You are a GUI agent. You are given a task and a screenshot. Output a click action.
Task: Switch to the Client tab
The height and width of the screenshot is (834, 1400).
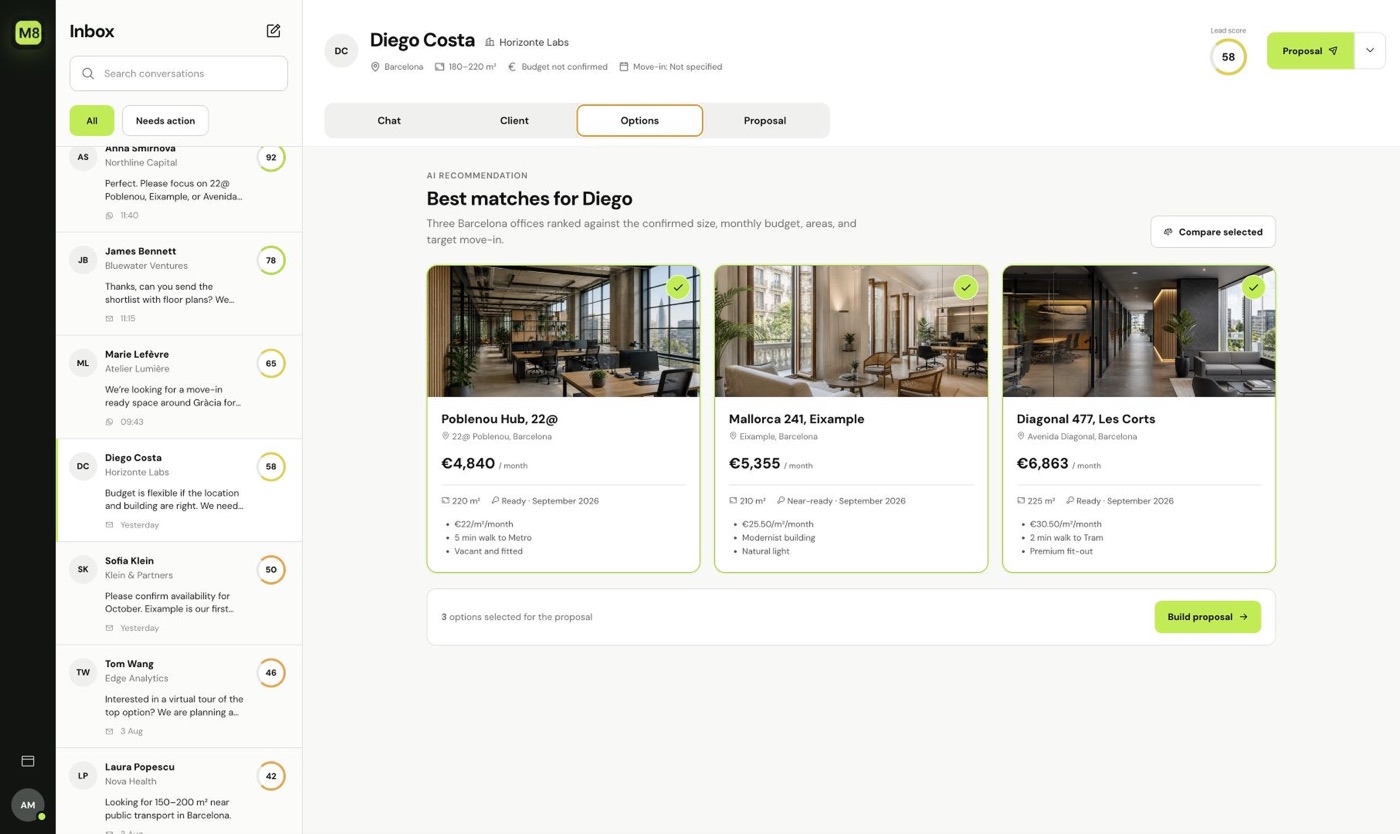[x=514, y=120]
